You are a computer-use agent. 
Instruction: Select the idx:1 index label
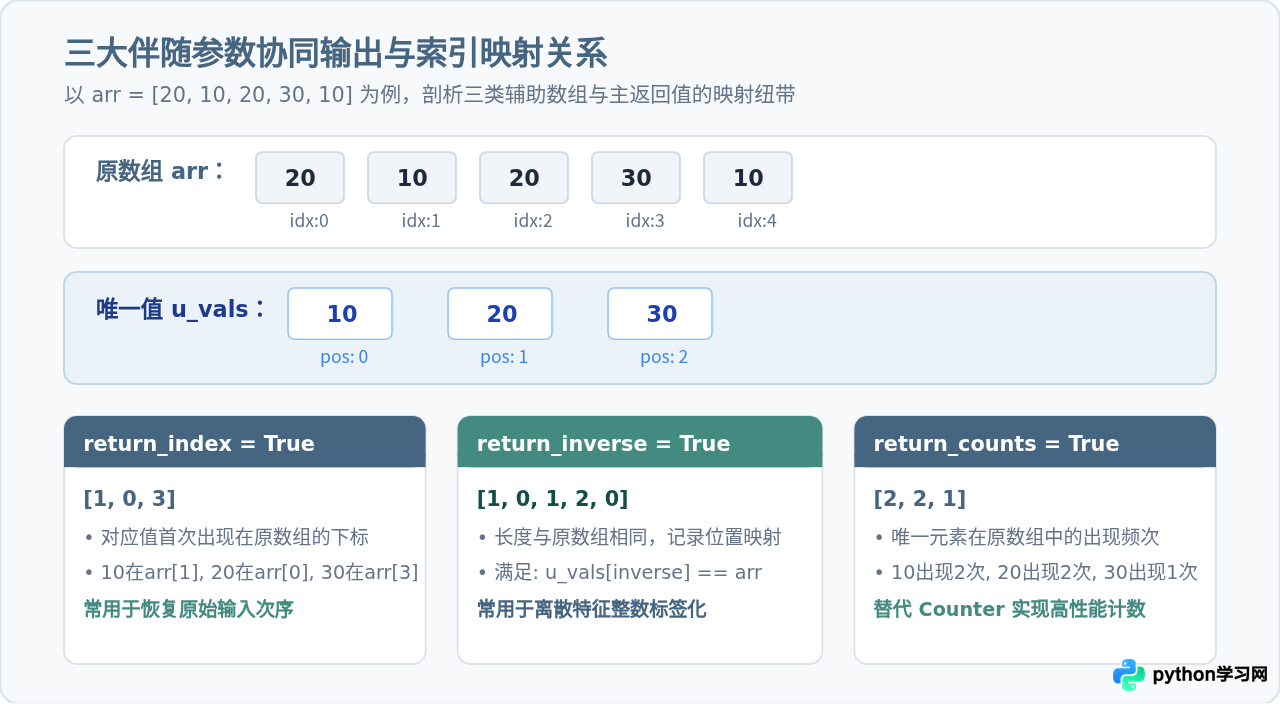421,221
